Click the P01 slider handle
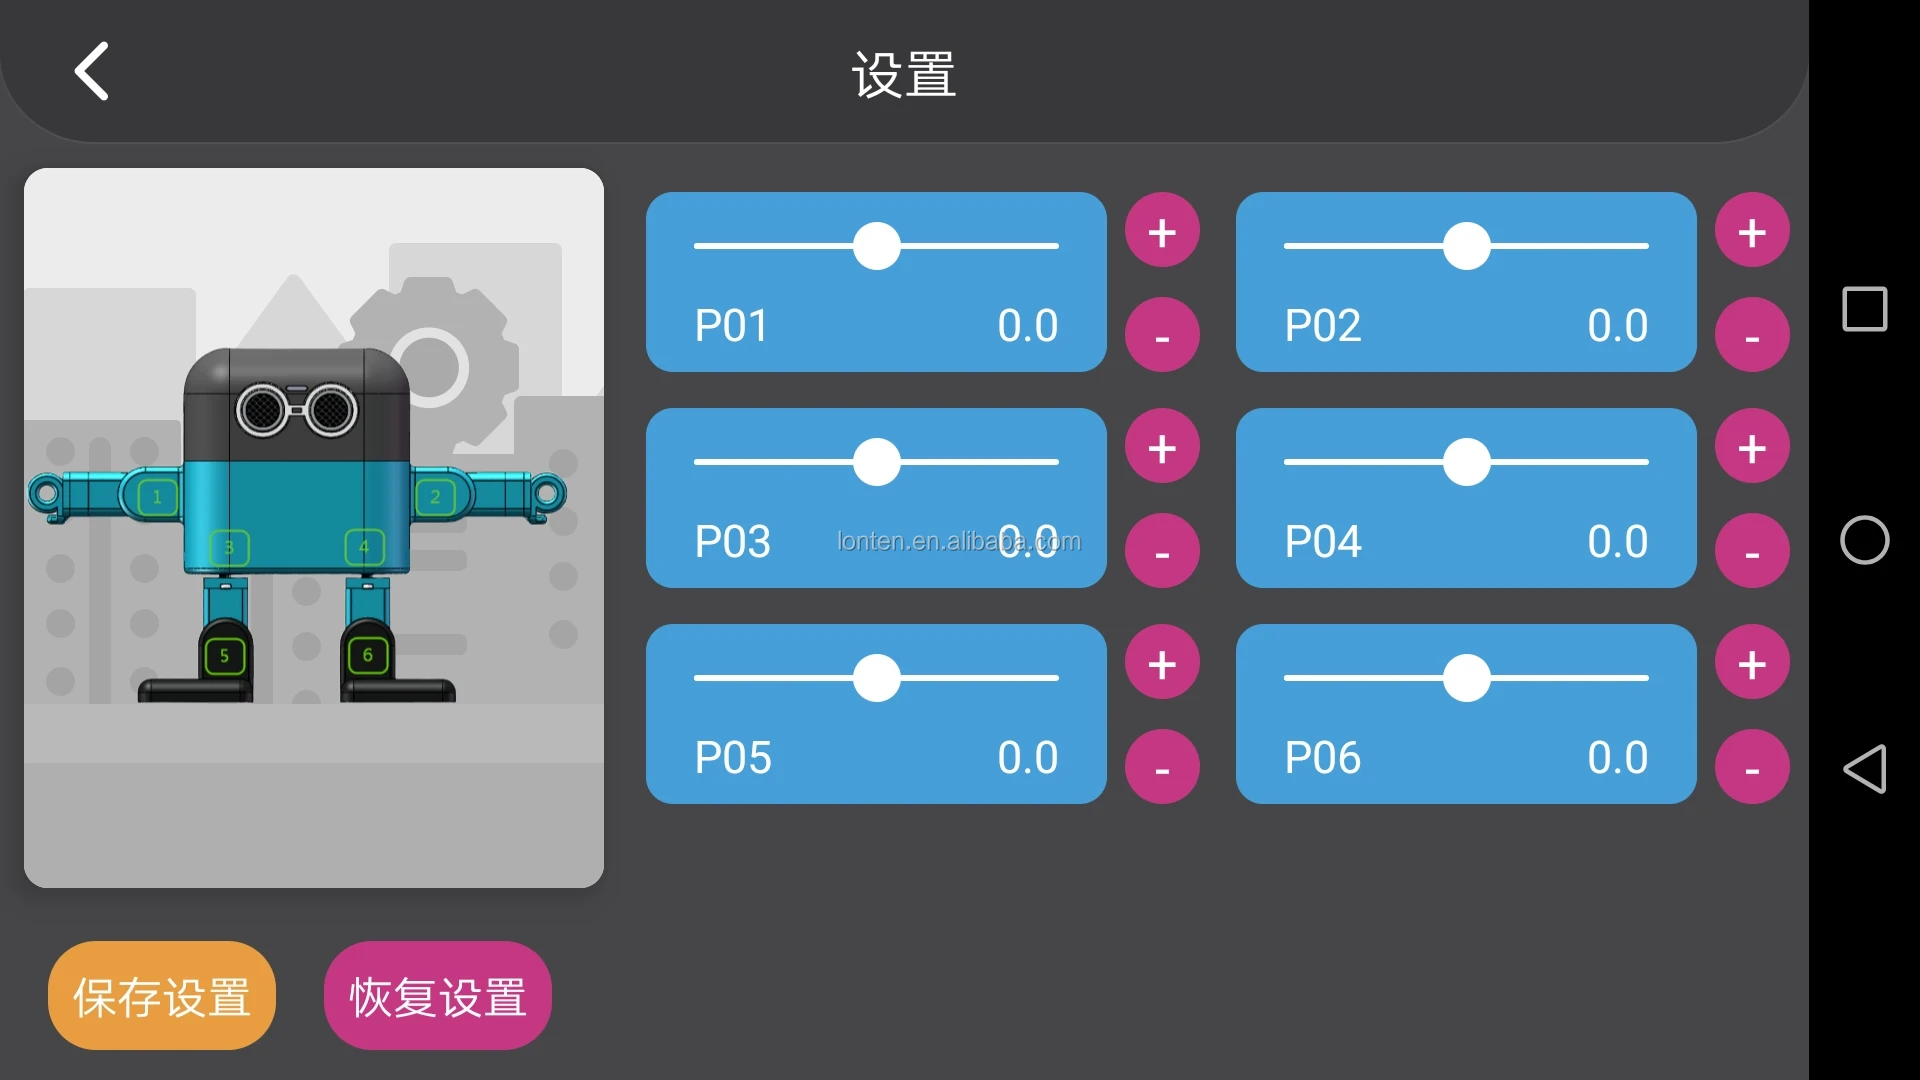Viewport: 1920px width, 1080px height. (x=877, y=246)
